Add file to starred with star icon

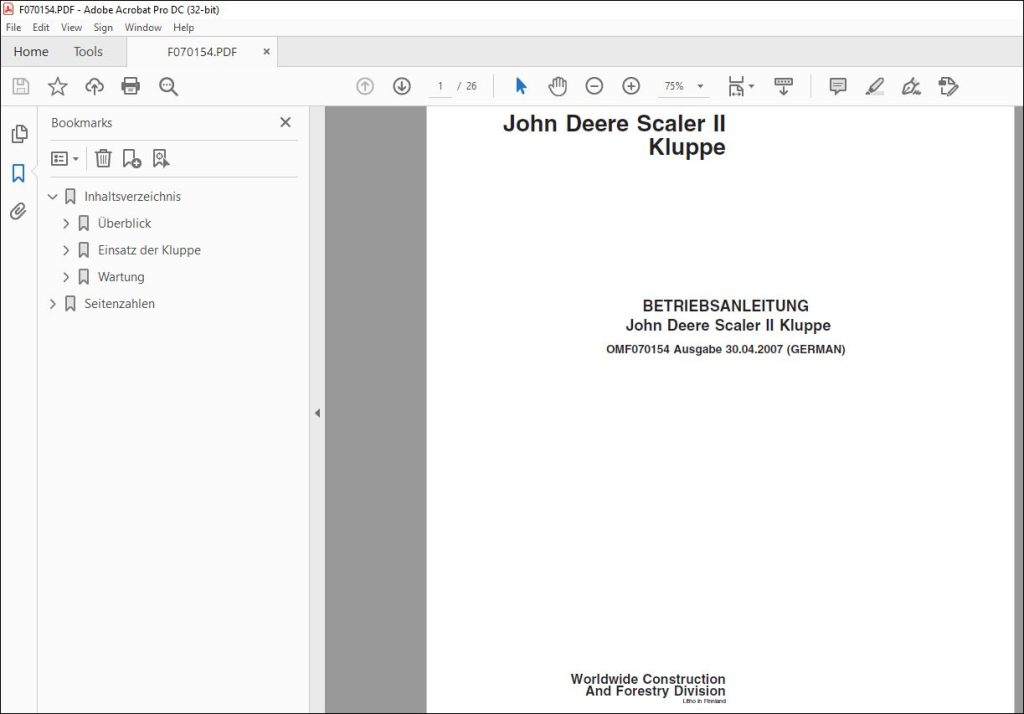pyautogui.click(x=57, y=86)
